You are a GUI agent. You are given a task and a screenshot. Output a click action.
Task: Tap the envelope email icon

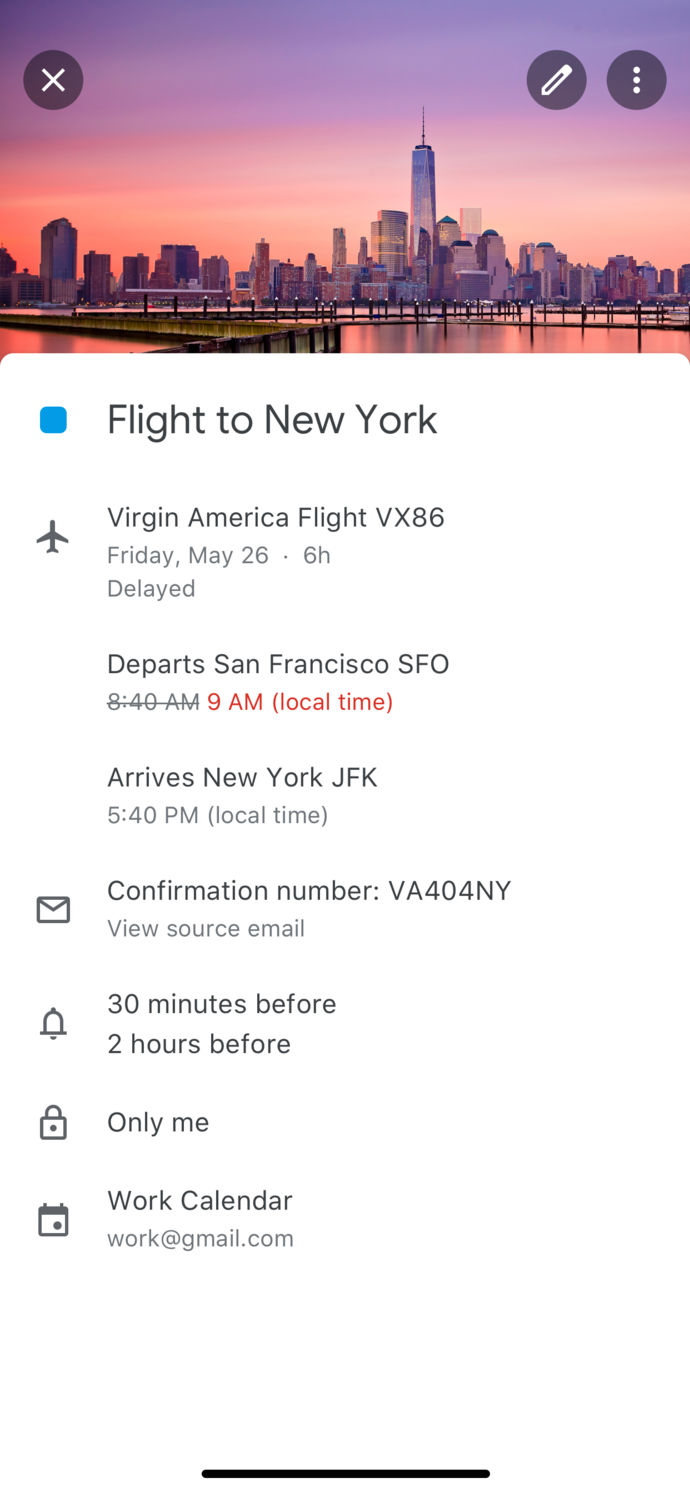pos(53,909)
